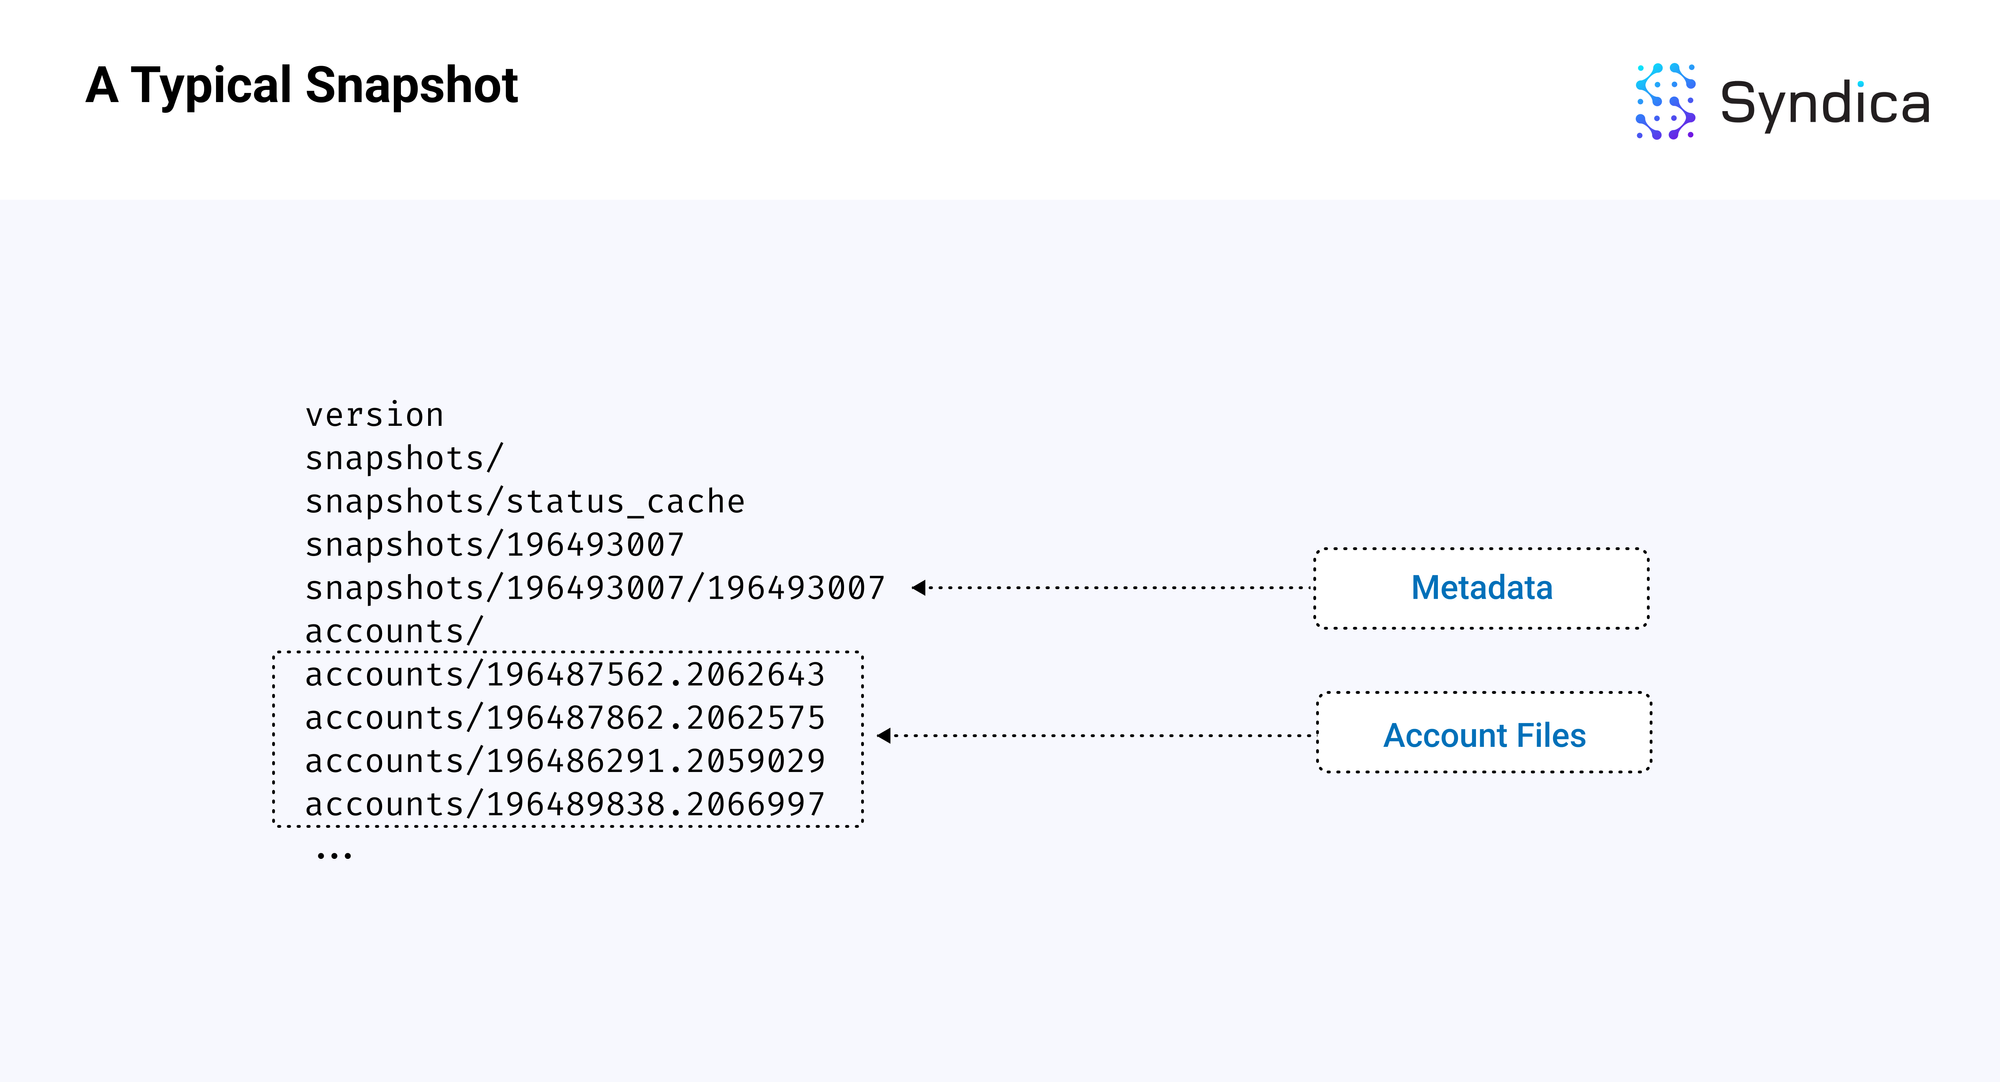Viewport: 2000px width, 1082px height.
Task: Click the 'version' file entry
Action: [374, 415]
